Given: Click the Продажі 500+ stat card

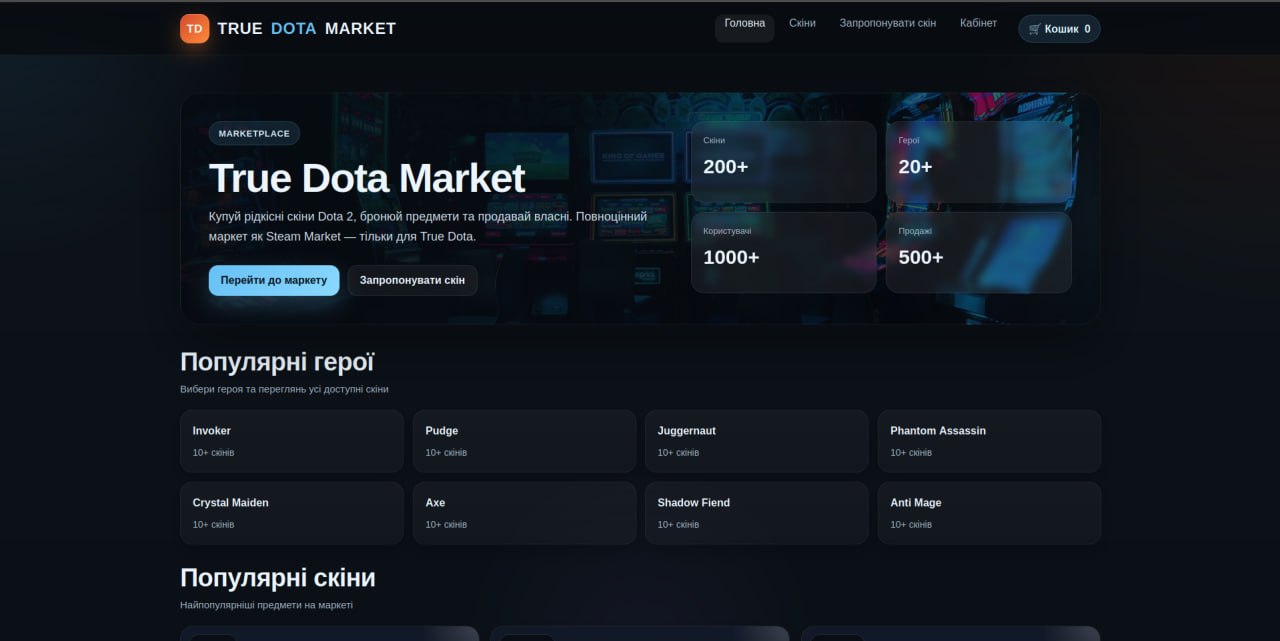Looking at the screenshot, I should pos(979,252).
